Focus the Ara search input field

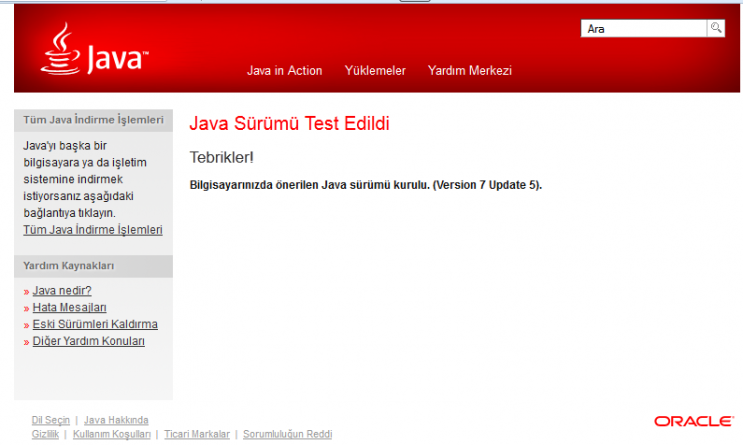643,28
